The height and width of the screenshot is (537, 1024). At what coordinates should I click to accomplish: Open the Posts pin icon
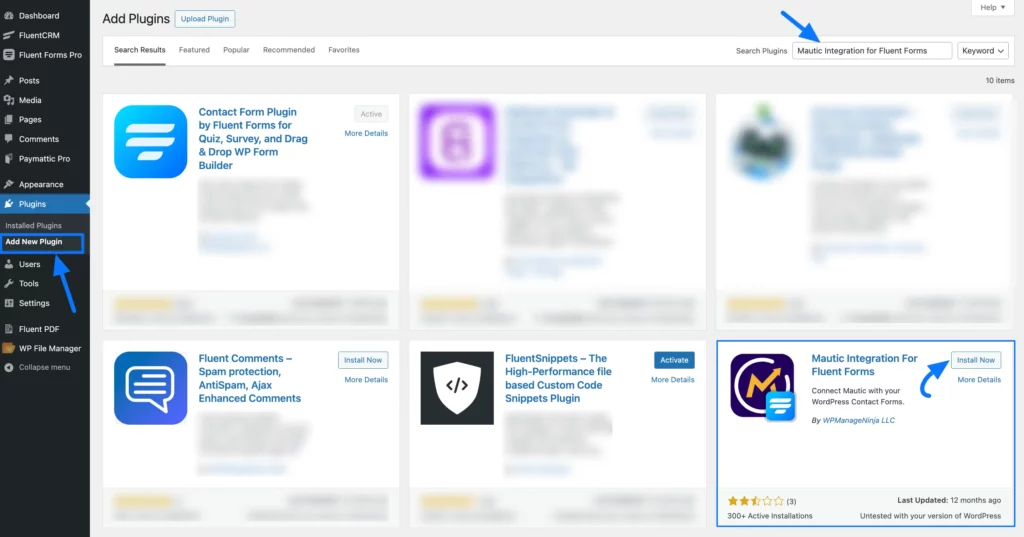(9, 81)
